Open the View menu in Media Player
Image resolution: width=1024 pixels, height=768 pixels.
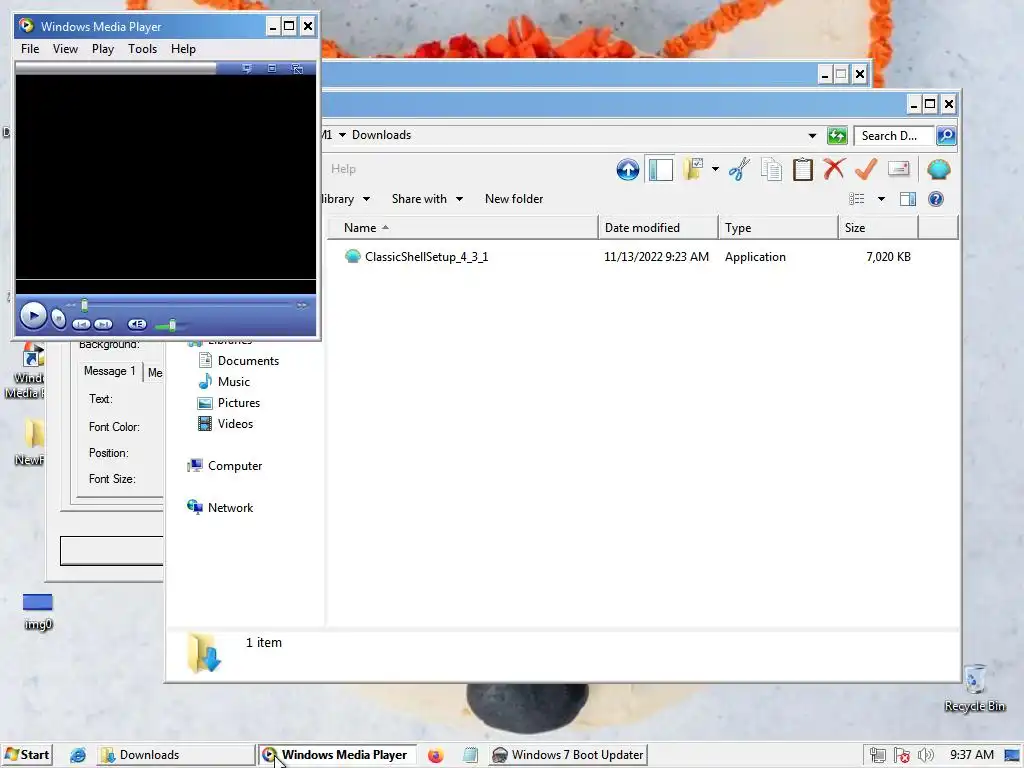pos(65,49)
